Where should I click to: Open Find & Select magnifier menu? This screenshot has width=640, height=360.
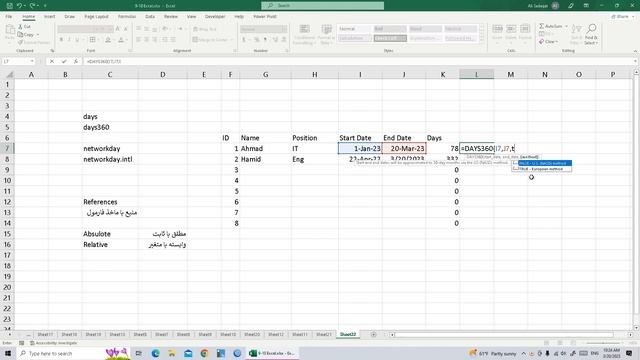[x=591, y=34]
